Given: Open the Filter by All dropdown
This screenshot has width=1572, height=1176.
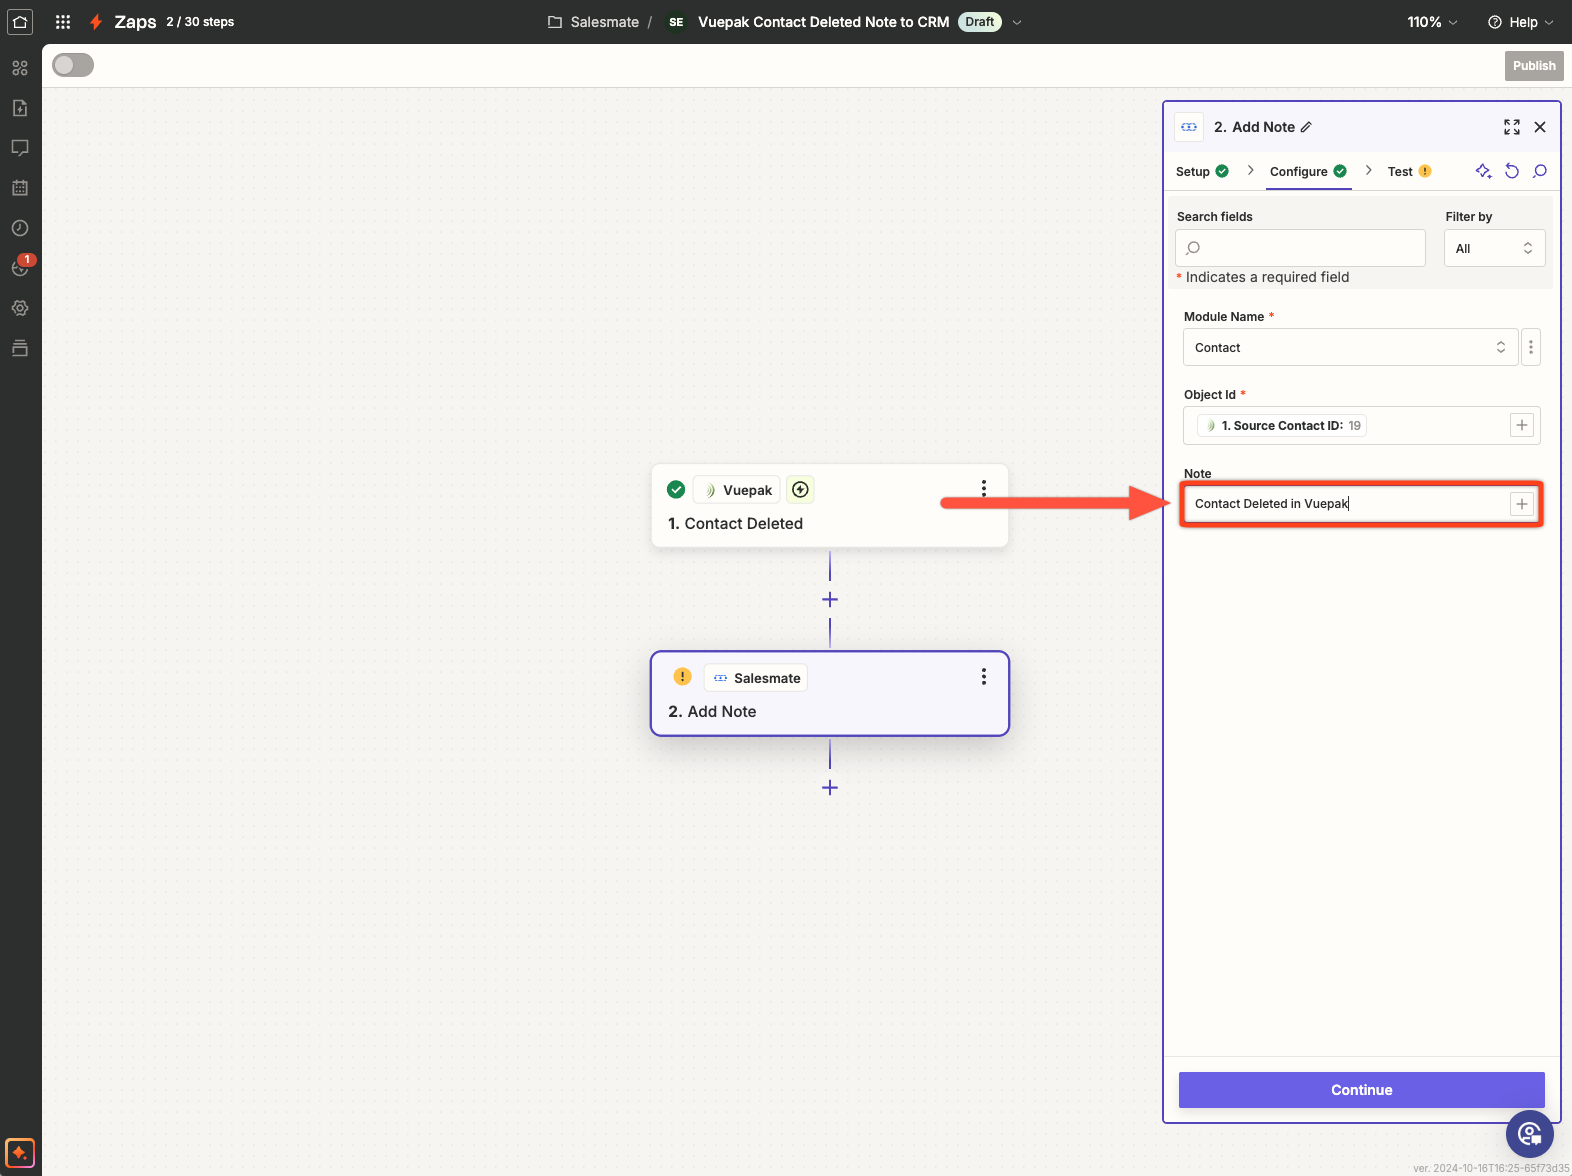Looking at the screenshot, I should click(x=1494, y=249).
